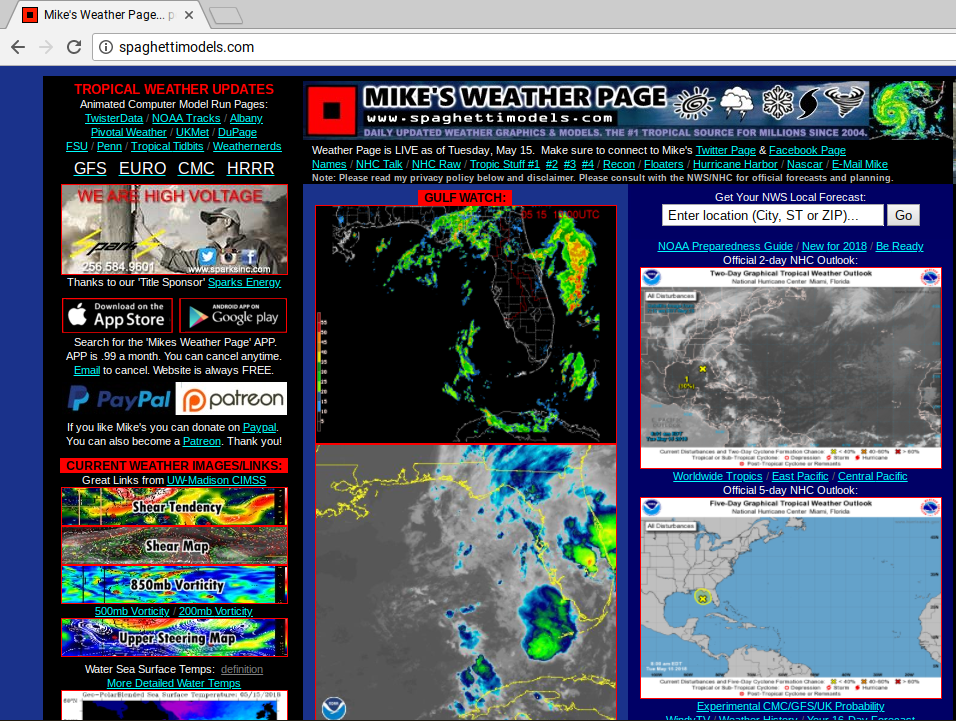Click the red square logo in banner
This screenshot has height=721, width=956.
[x=331, y=110]
